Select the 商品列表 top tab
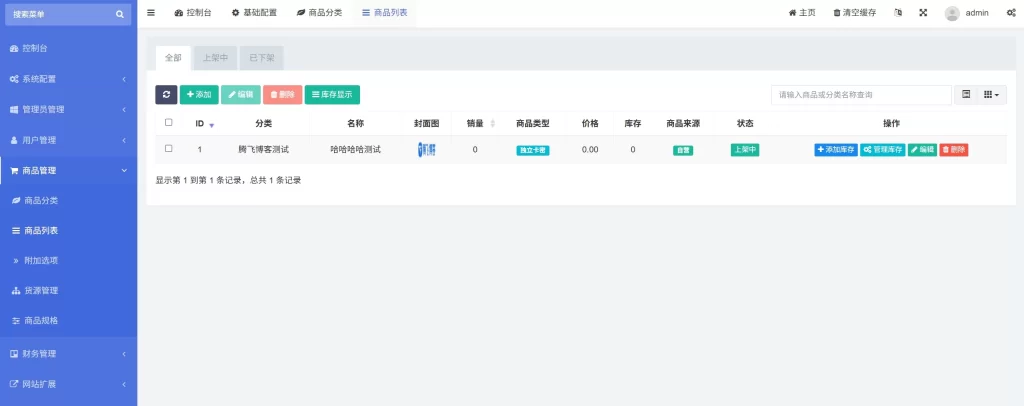 (x=385, y=12)
